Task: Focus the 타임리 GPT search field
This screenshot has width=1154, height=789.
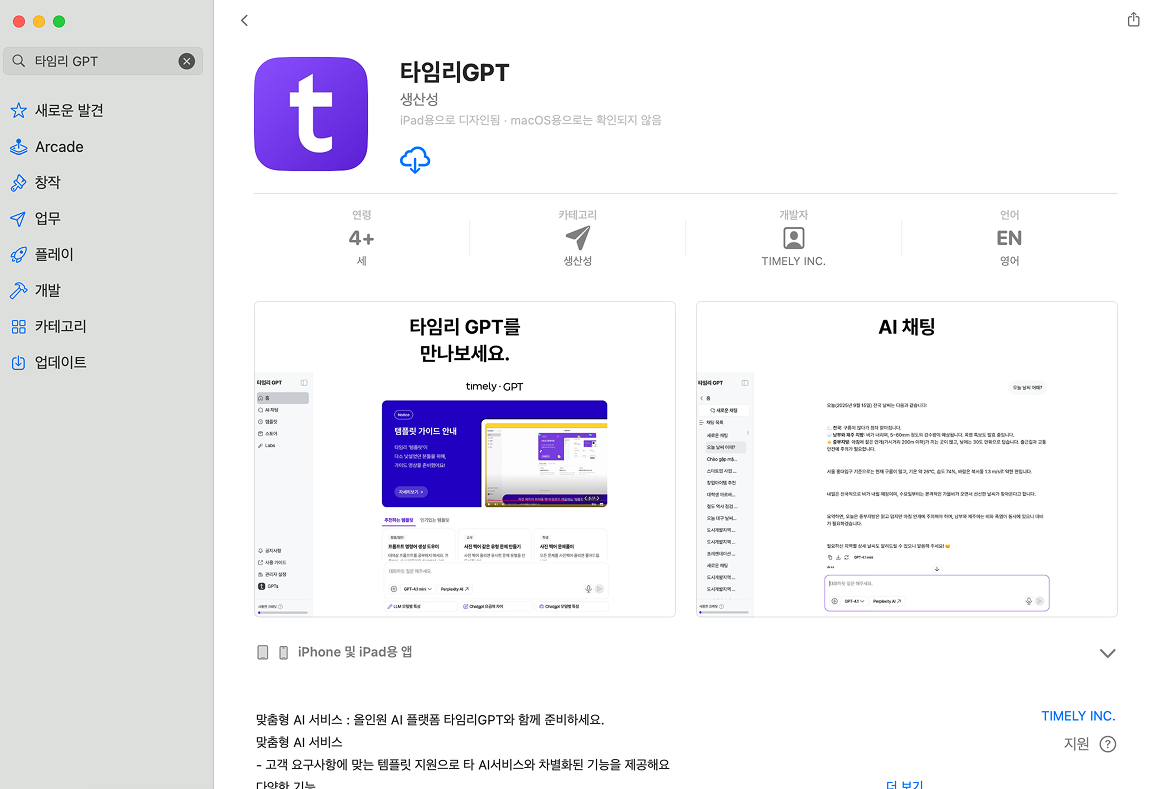Action: 103,61
